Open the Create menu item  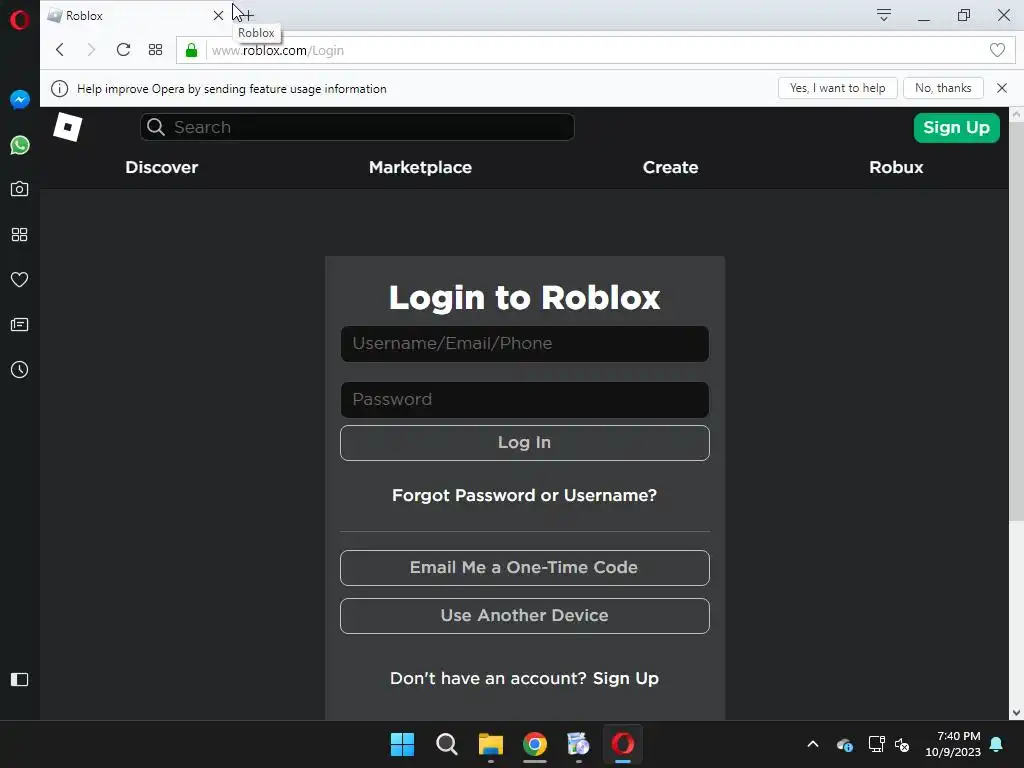pos(670,167)
